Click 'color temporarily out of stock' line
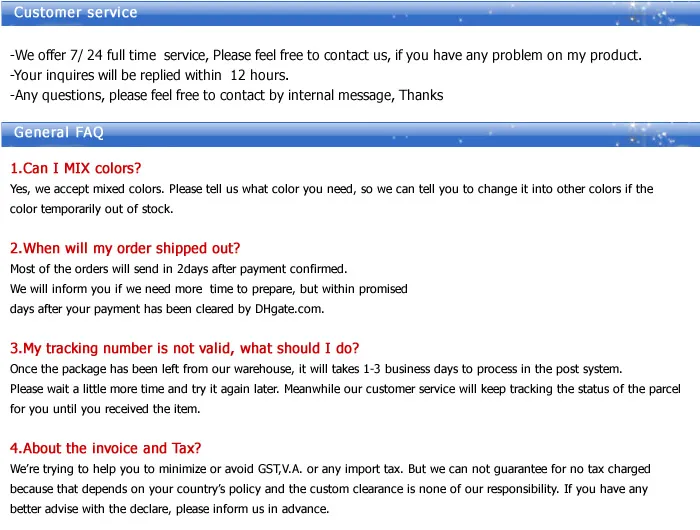This screenshot has width=700, height=530. [92, 209]
